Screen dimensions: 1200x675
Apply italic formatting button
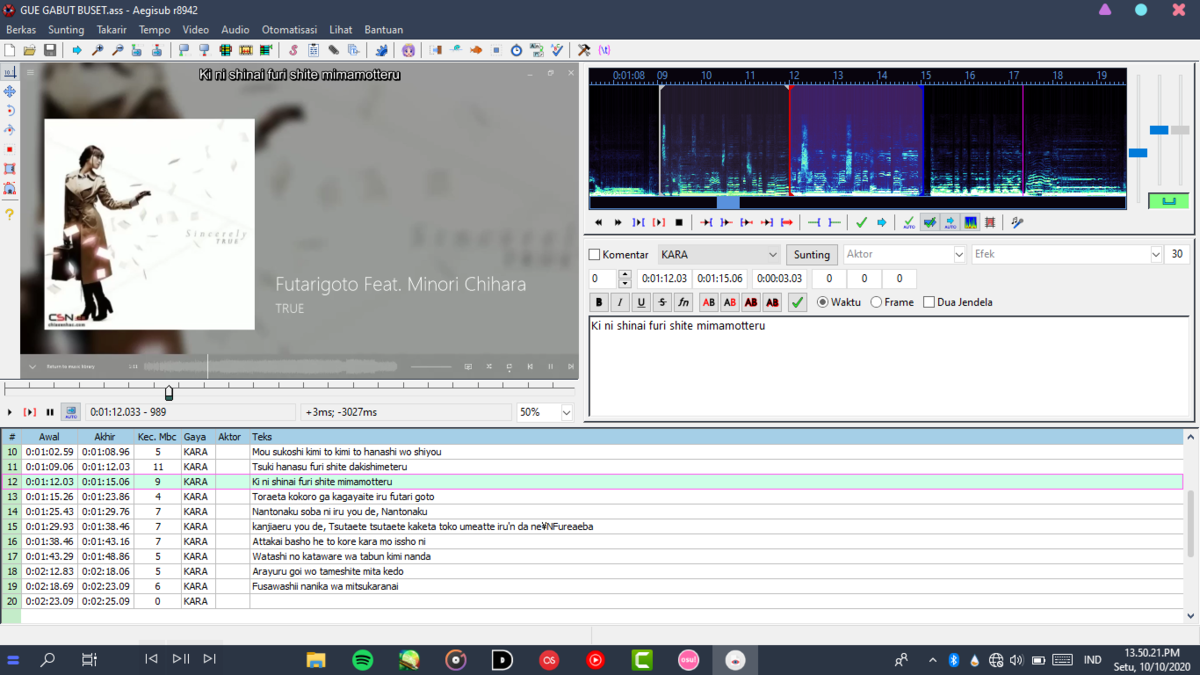(620, 302)
